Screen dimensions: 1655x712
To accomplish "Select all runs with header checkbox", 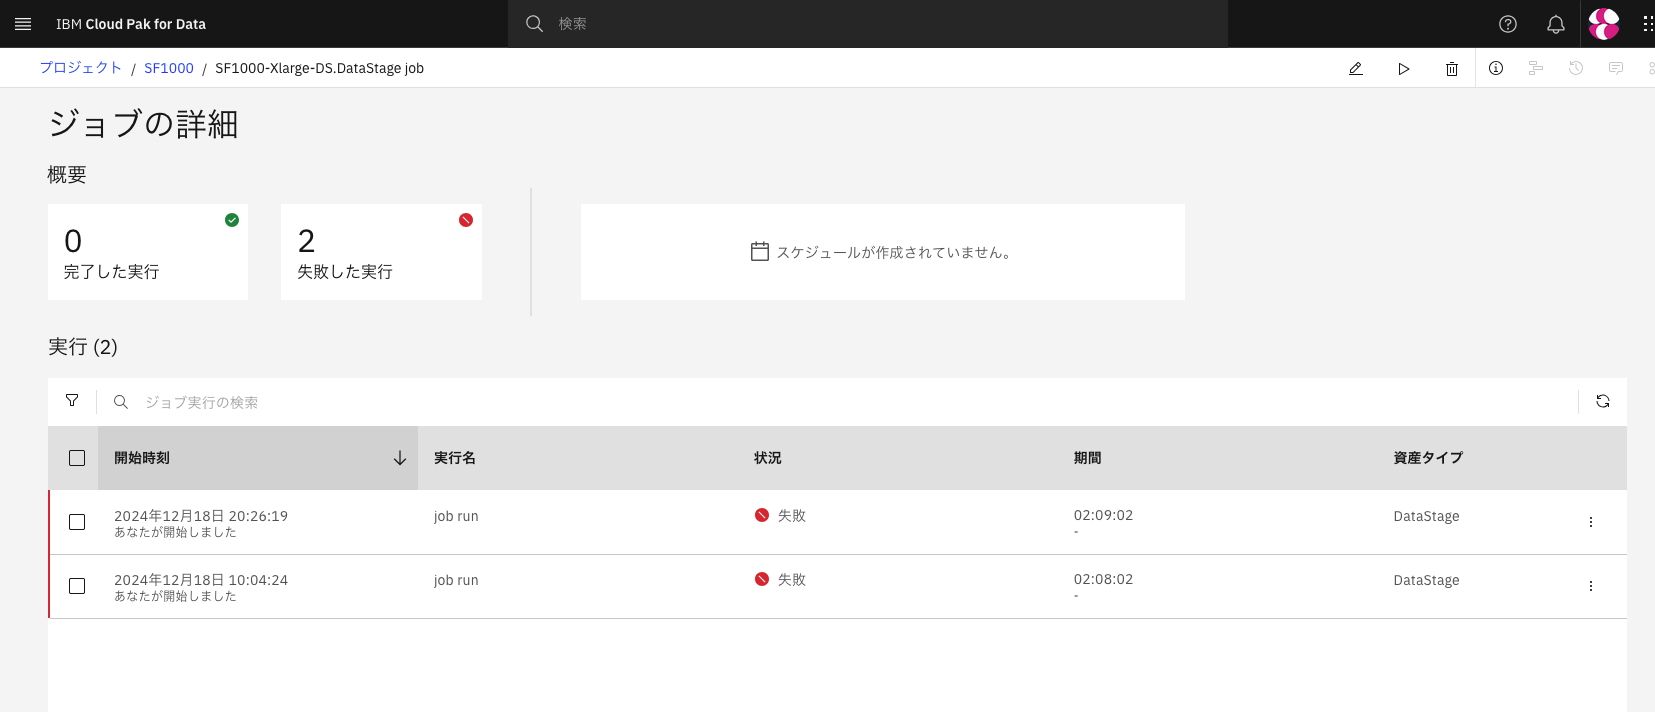I will click(x=77, y=458).
